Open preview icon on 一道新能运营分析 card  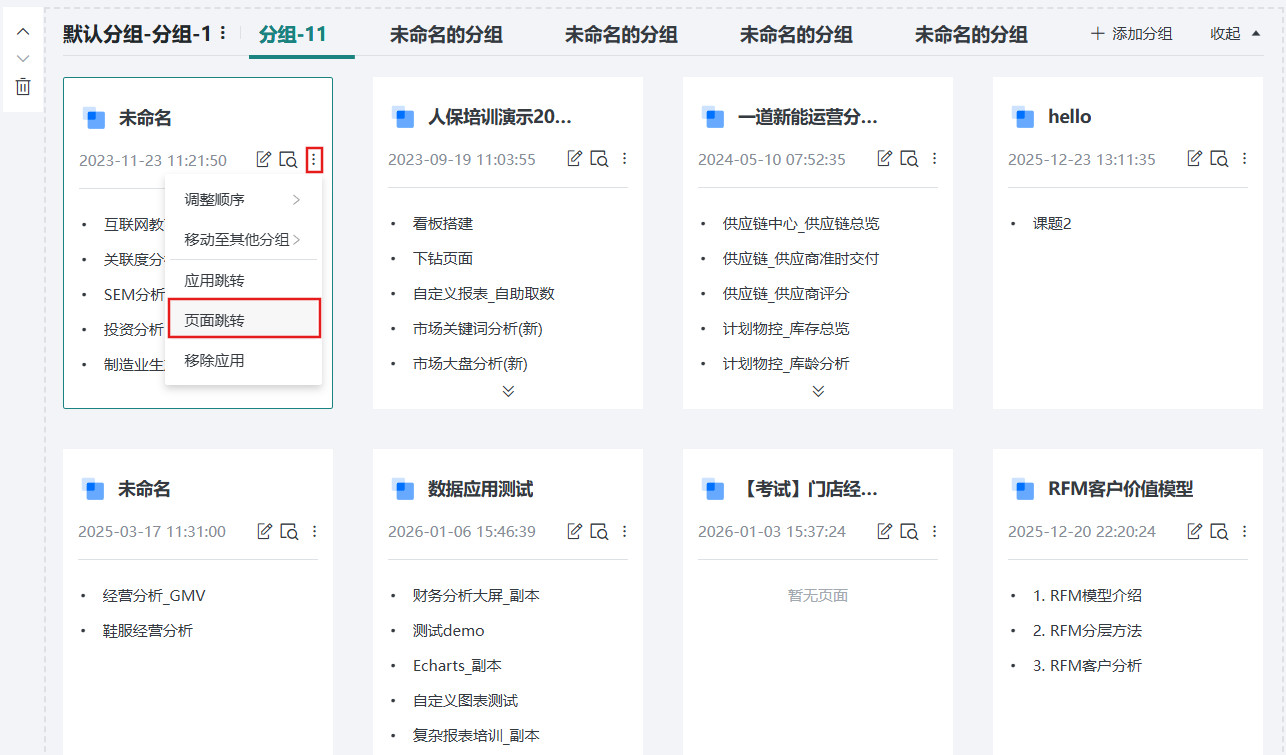pyautogui.click(x=910, y=157)
